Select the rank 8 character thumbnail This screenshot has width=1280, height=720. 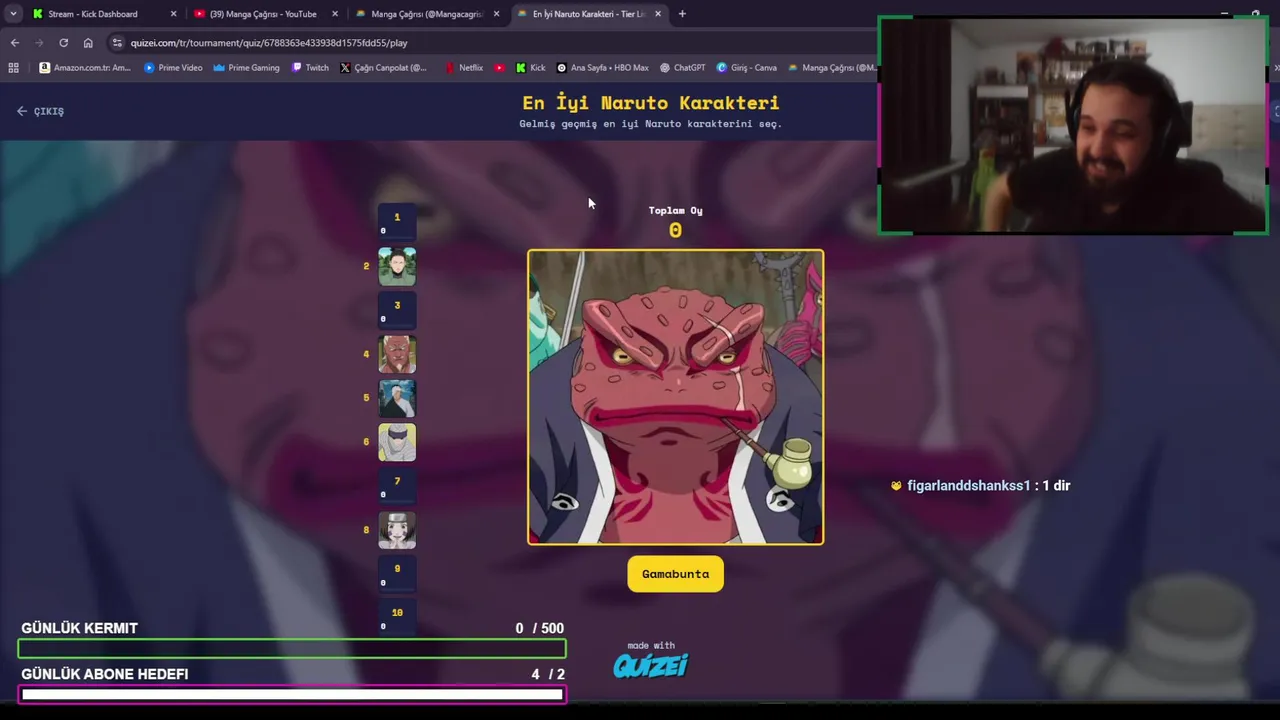(397, 530)
